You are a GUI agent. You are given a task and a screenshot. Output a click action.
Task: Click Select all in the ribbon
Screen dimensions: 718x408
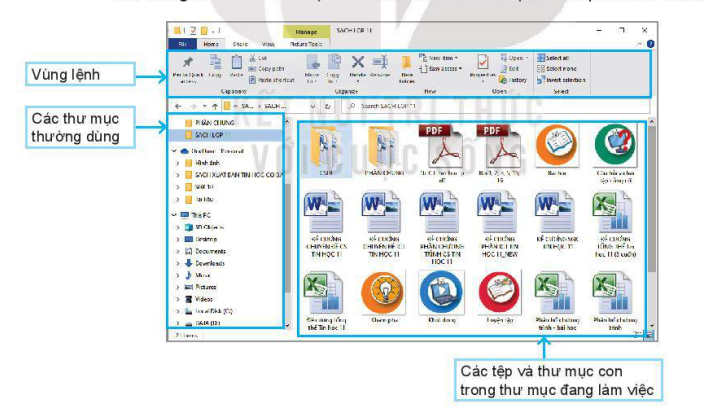[x=553, y=58]
